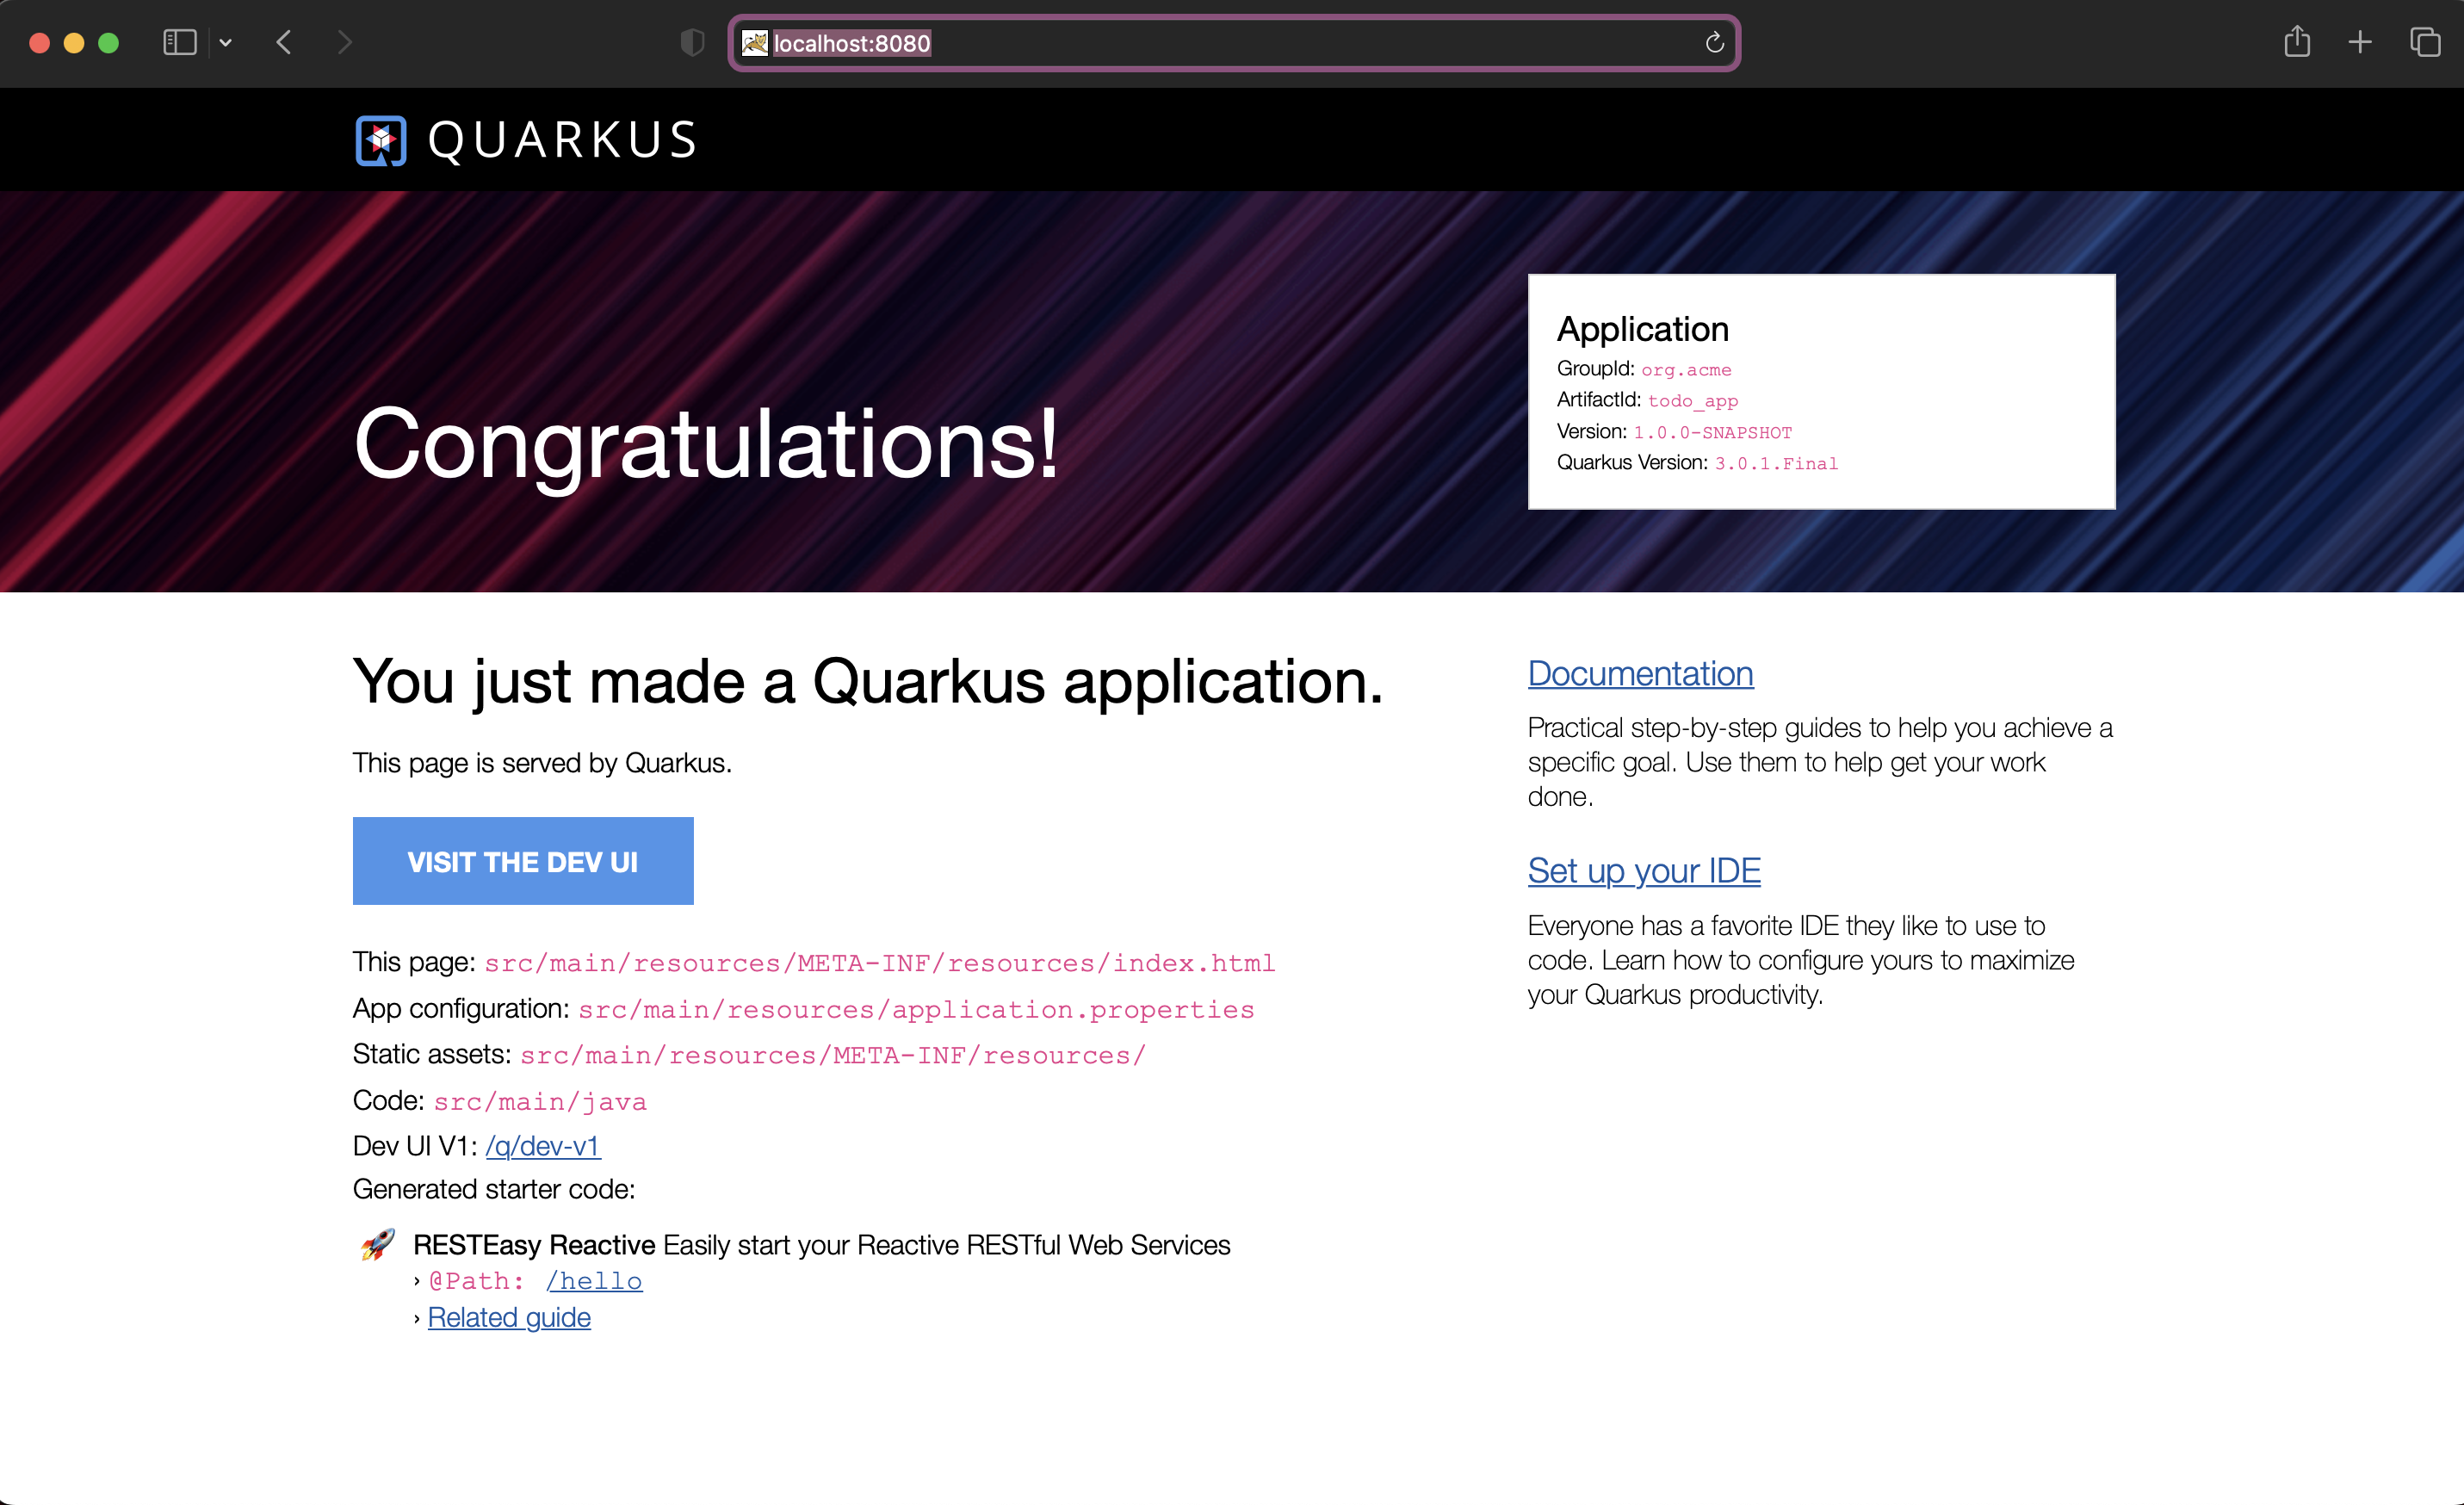This screenshot has width=2464, height=1505.
Task: Open the Documentation link
Action: pos(1639,673)
